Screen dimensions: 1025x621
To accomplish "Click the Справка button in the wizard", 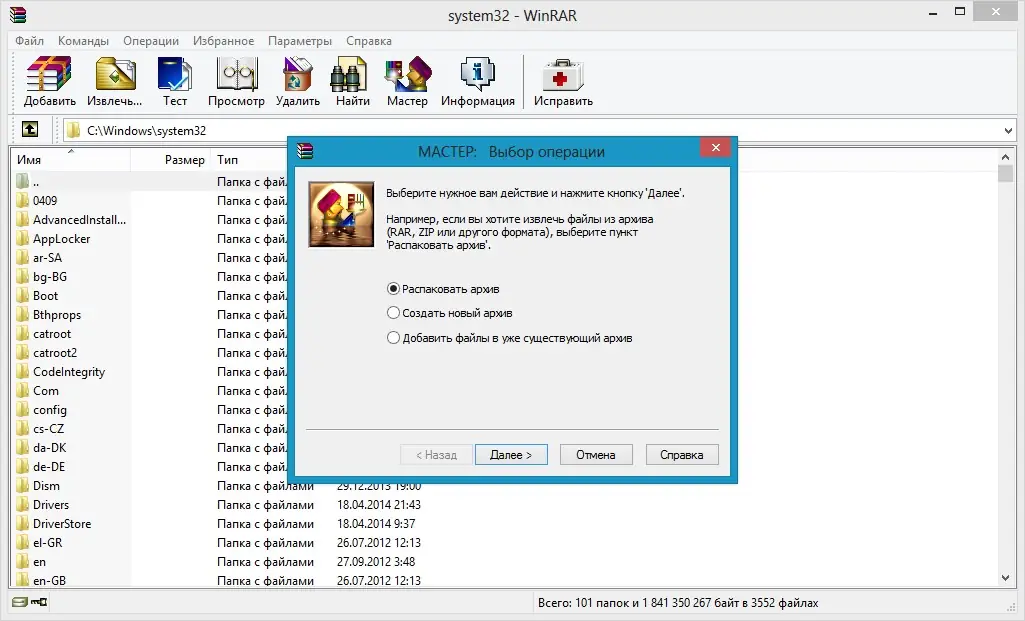I will (682, 455).
